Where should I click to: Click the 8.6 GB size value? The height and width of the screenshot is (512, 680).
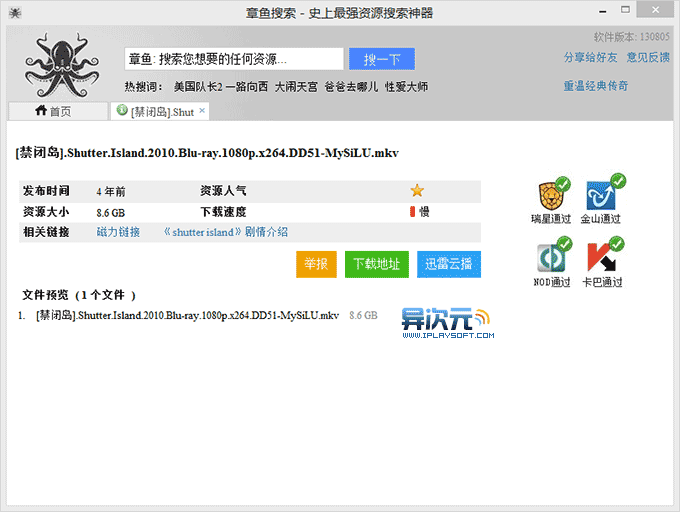pos(111,213)
